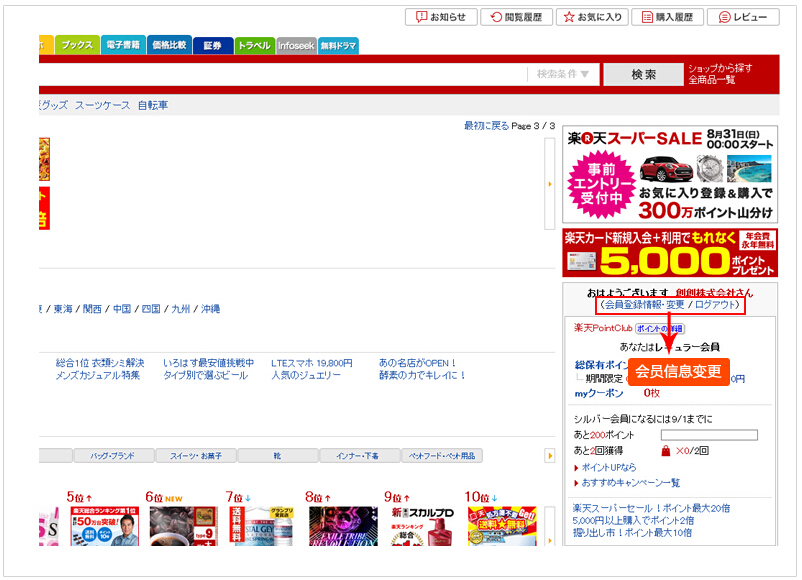802x580 pixels.
Task: Select the 電子書籍 tab
Action: [x=122, y=45]
